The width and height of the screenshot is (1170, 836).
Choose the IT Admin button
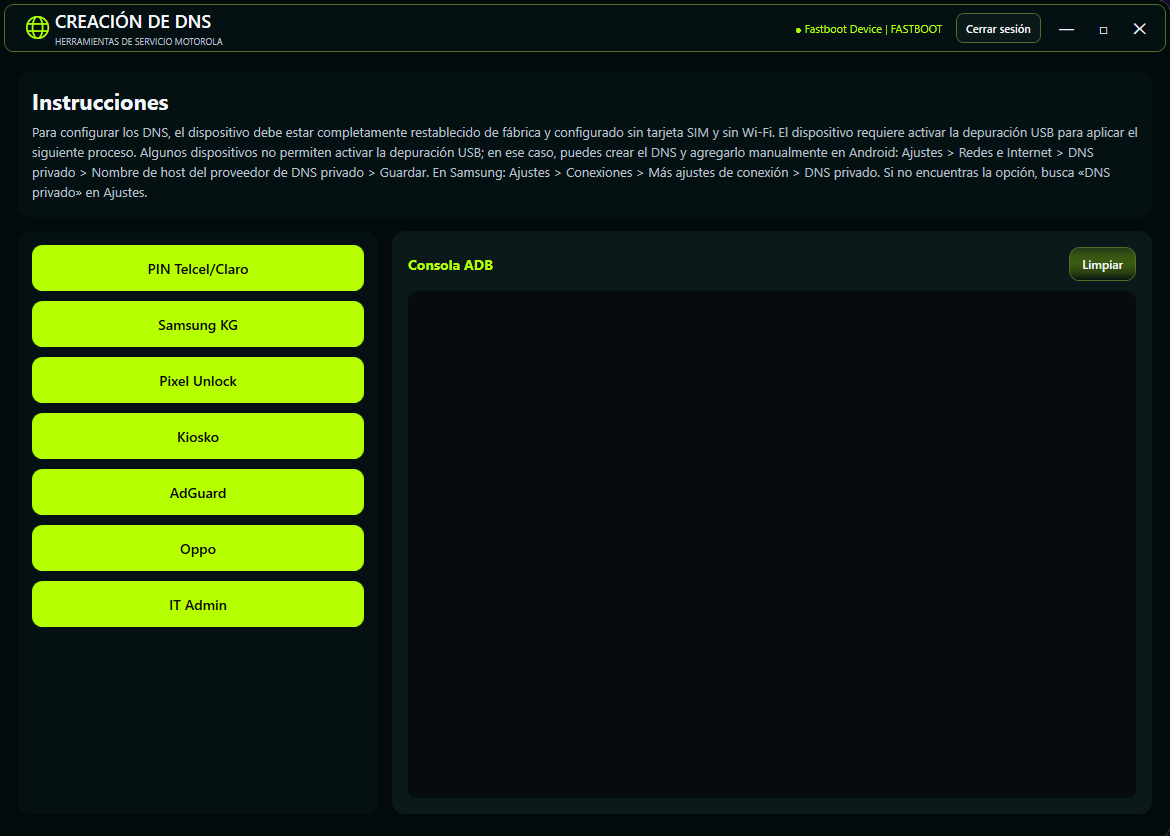point(198,604)
